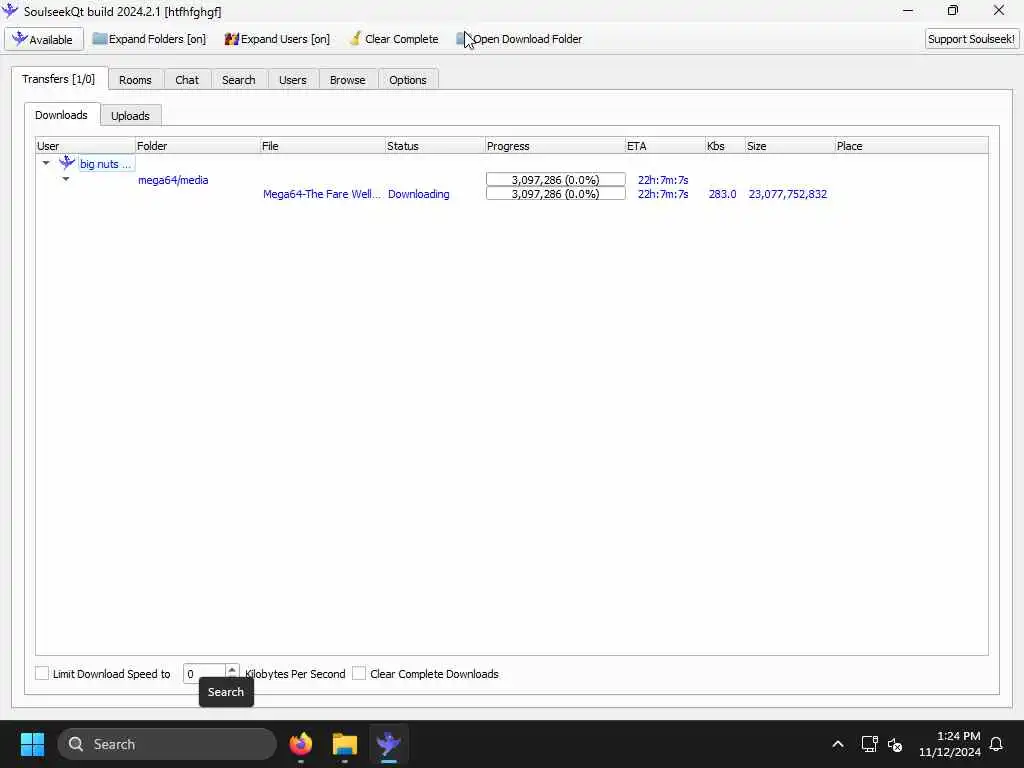Click Support Soulseek! button
This screenshot has width=1024, height=768.
971,39
